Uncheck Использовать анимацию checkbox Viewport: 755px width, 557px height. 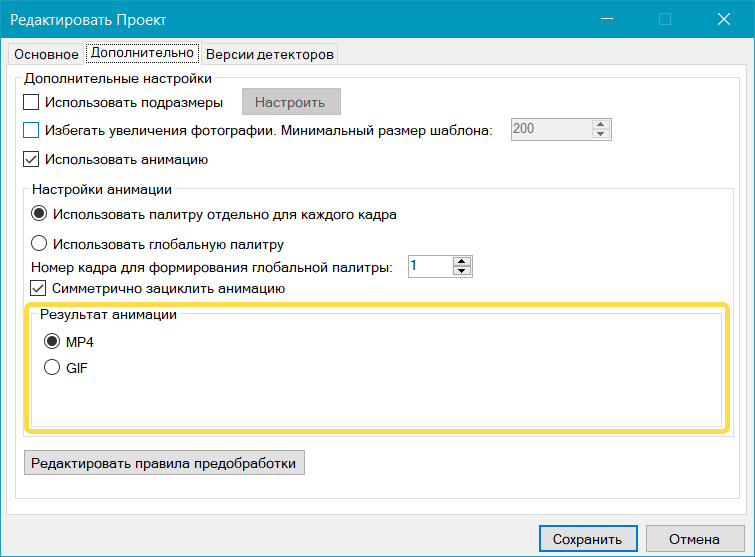(x=31, y=159)
